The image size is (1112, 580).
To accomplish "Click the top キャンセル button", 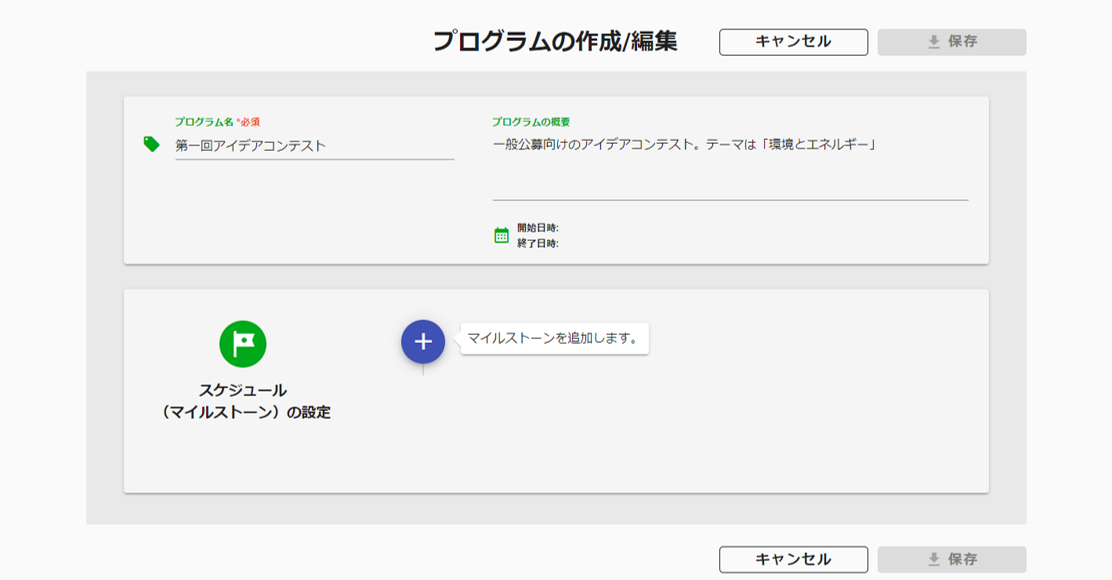I will (x=793, y=42).
